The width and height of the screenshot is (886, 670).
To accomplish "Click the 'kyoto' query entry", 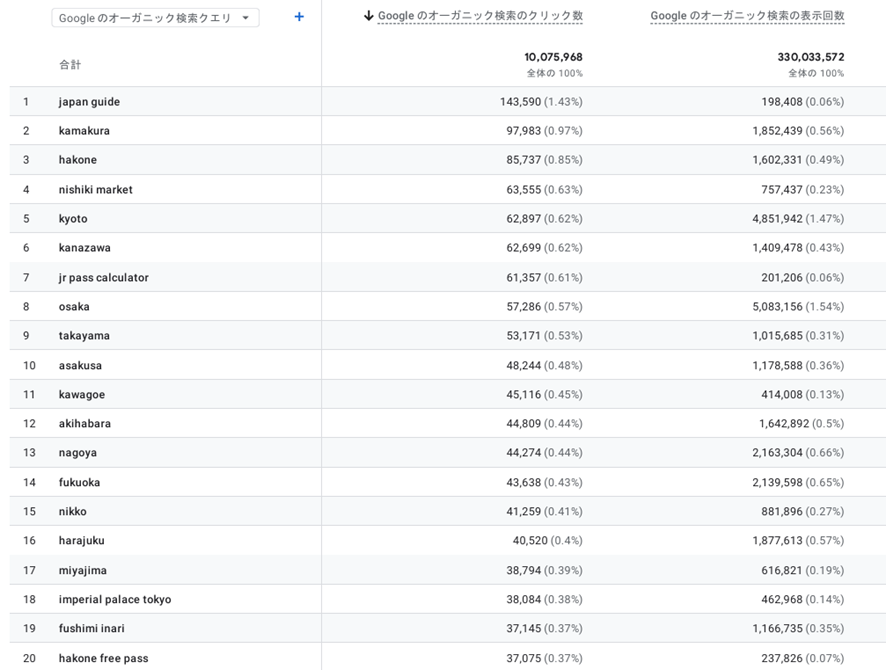I will click(x=73, y=219).
